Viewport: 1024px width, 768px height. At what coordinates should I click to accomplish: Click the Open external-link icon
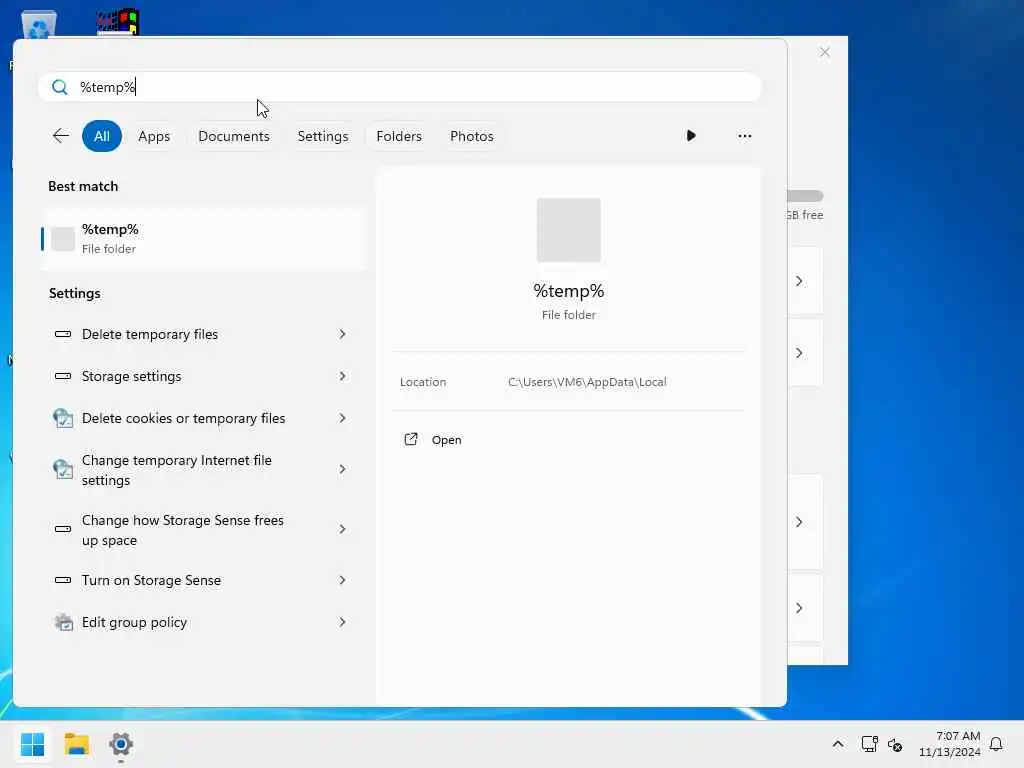[411, 440]
